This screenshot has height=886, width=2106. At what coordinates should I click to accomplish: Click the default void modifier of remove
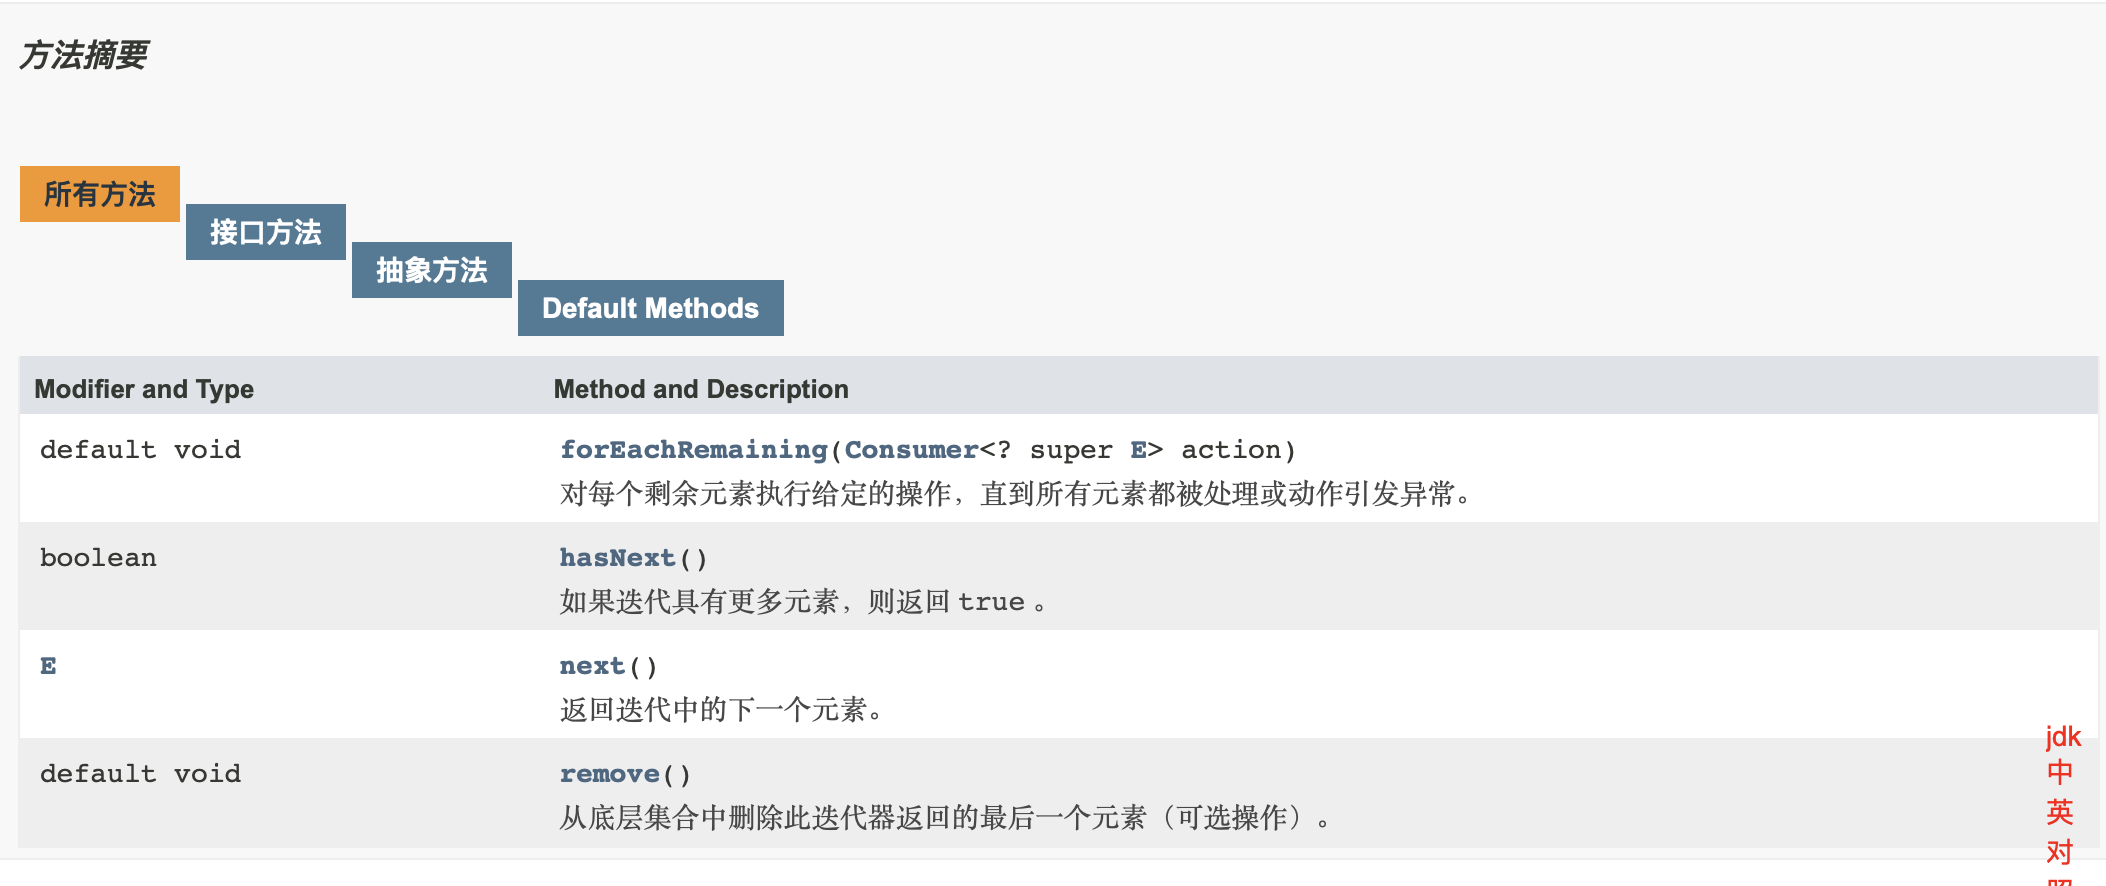[140, 772]
